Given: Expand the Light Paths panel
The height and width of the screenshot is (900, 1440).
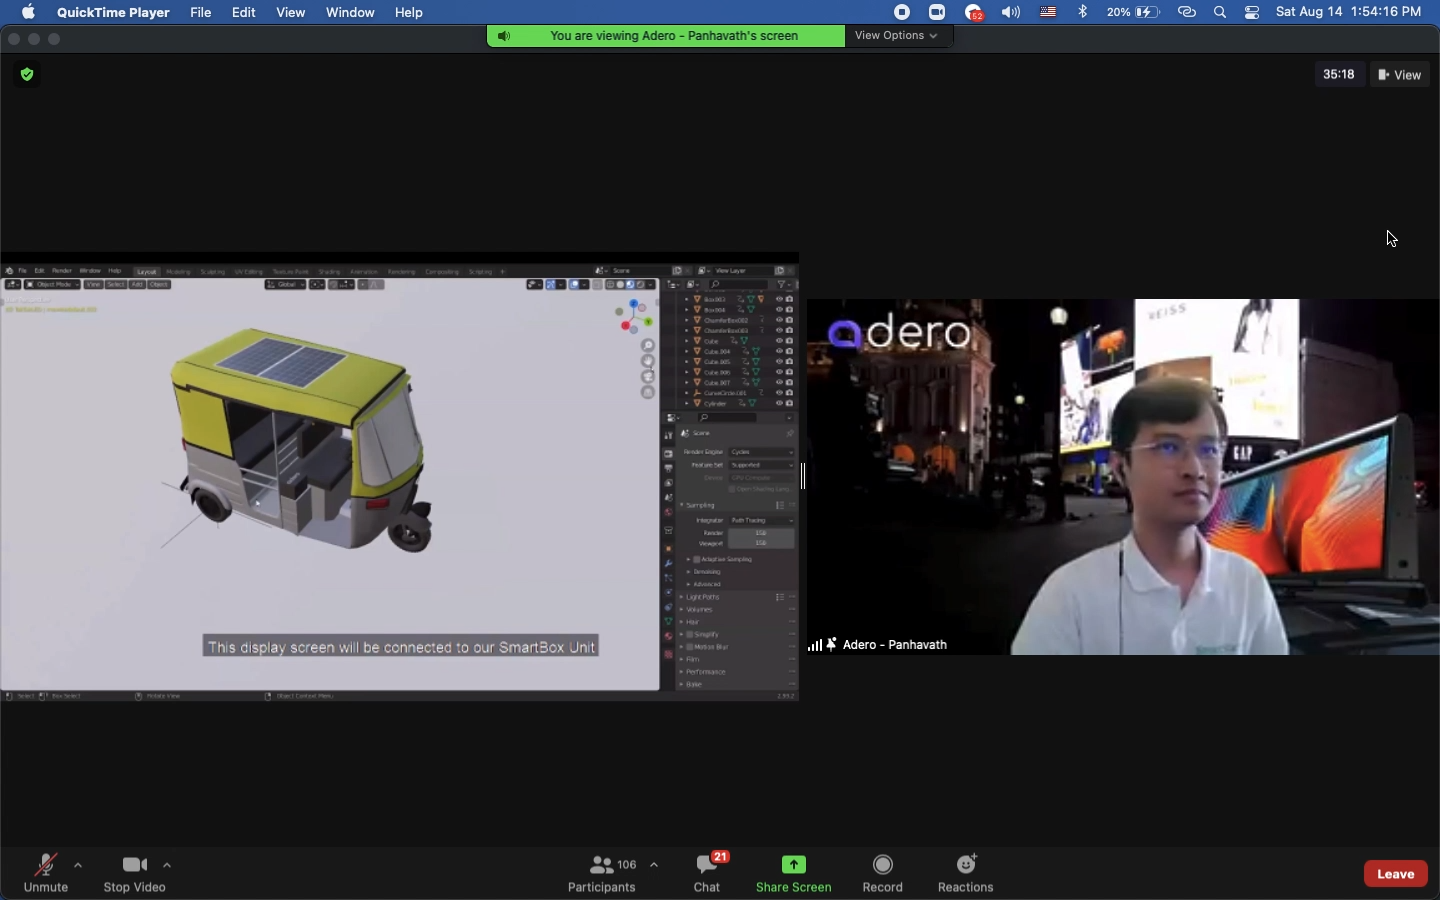Looking at the screenshot, I should [705, 598].
